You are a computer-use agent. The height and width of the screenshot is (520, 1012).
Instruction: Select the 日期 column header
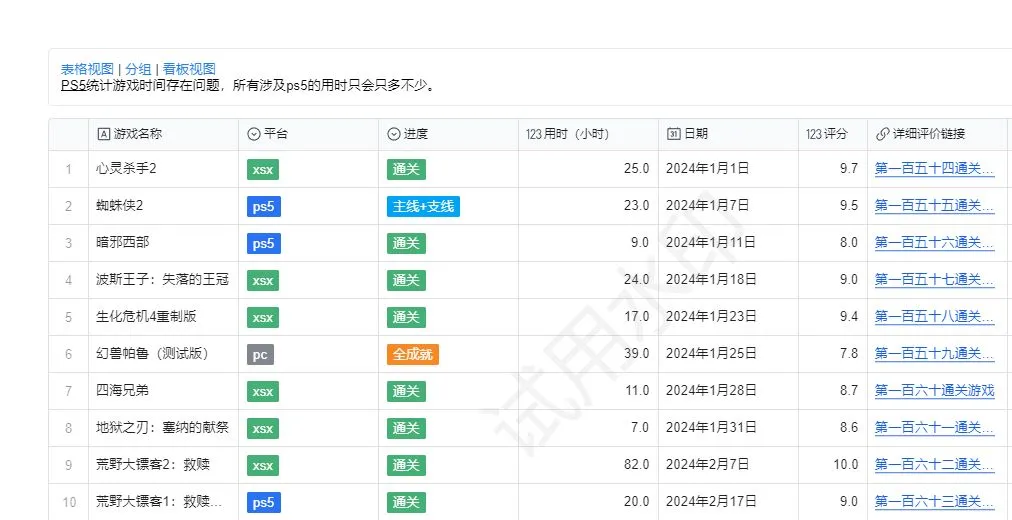(729, 134)
